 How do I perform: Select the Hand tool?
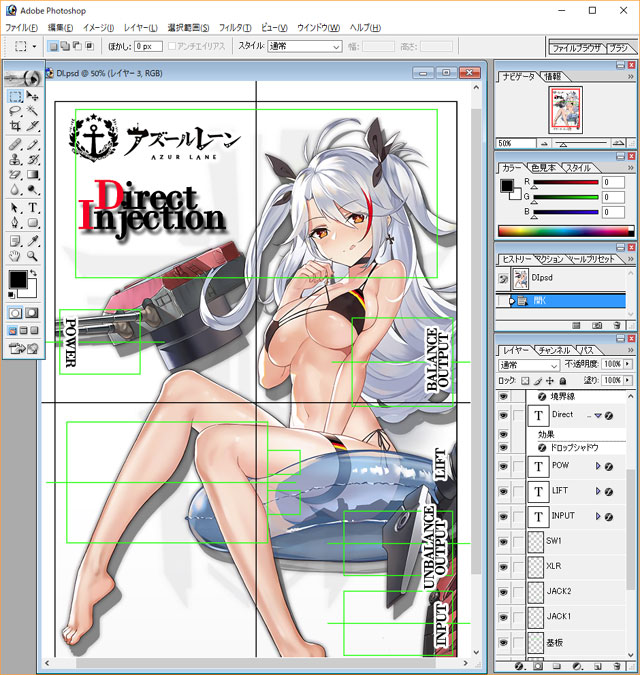pyautogui.click(x=15, y=256)
